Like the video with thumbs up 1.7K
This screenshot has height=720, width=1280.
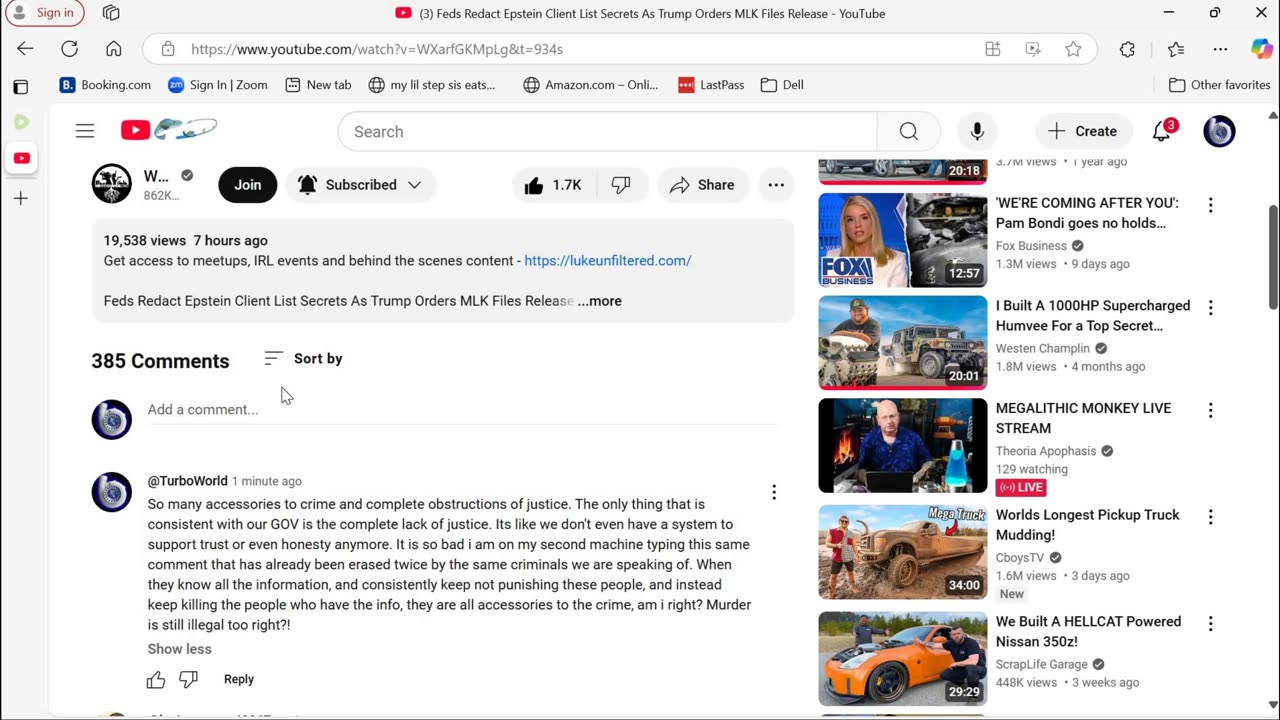(552, 185)
